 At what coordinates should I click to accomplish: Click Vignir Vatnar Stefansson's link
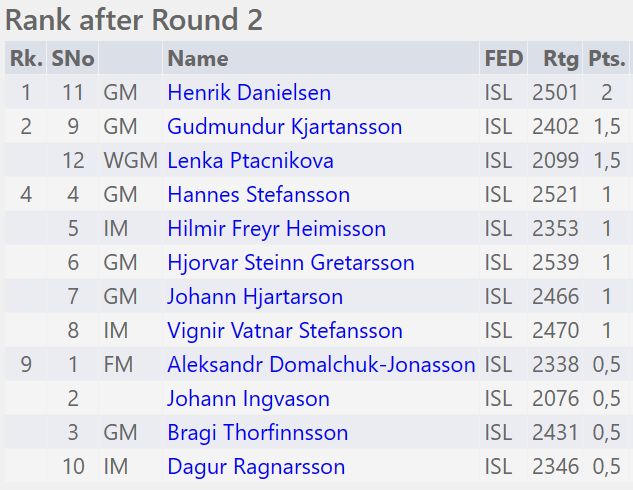tap(285, 331)
